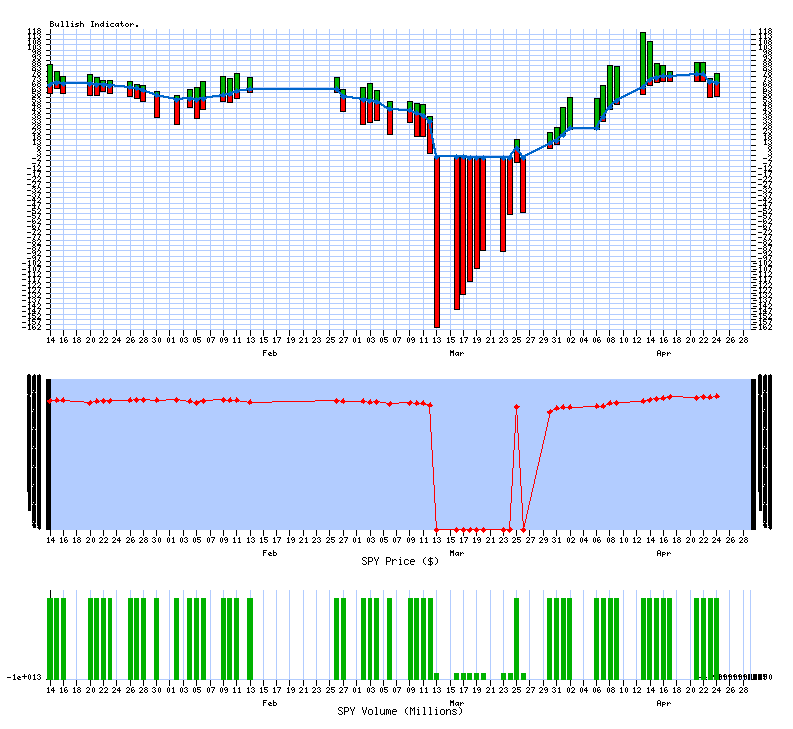The height and width of the screenshot is (729, 793).
Task: Click the small volume bar on March 13
Action: [437, 675]
